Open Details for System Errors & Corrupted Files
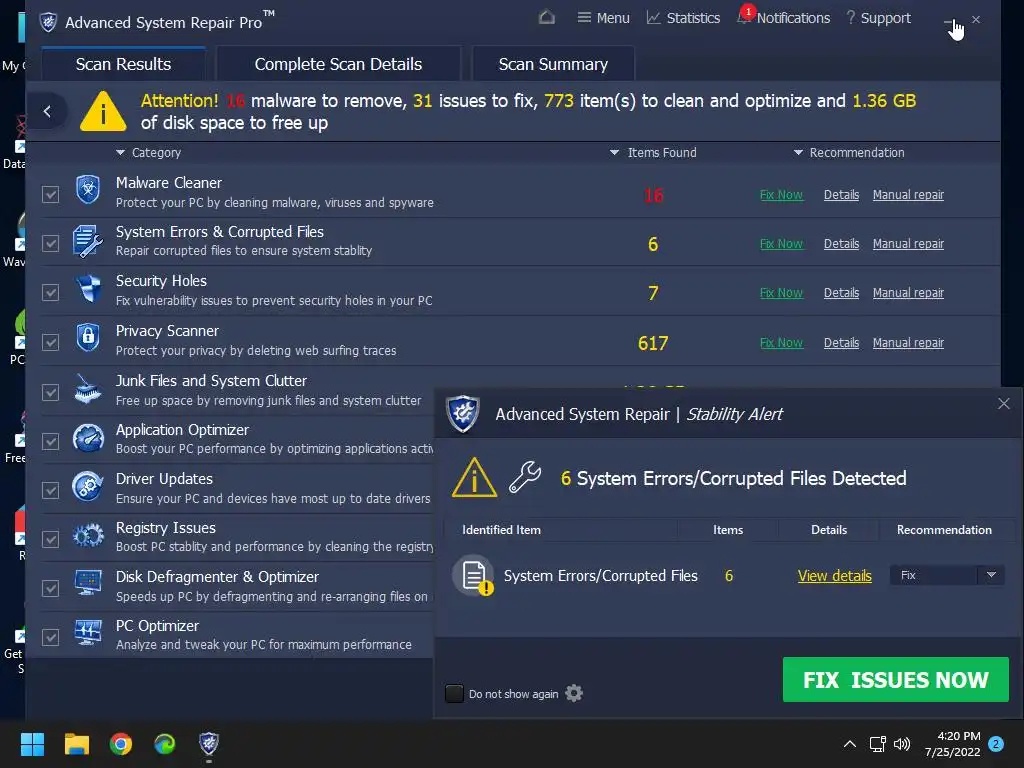 pyautogui.click(x=841, y=244)
